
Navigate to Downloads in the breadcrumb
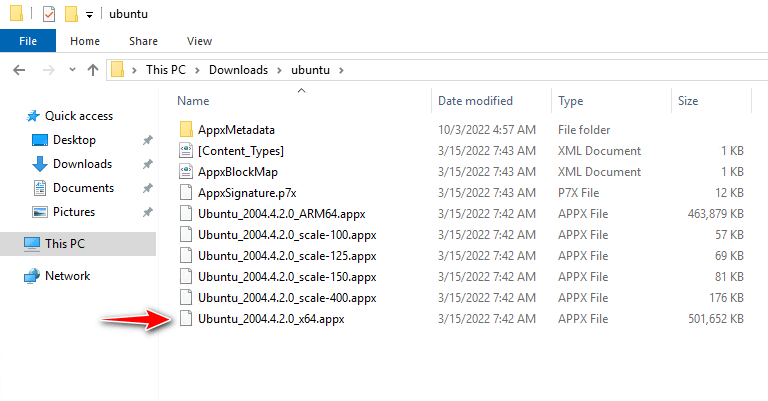click(x=239, y=70)
